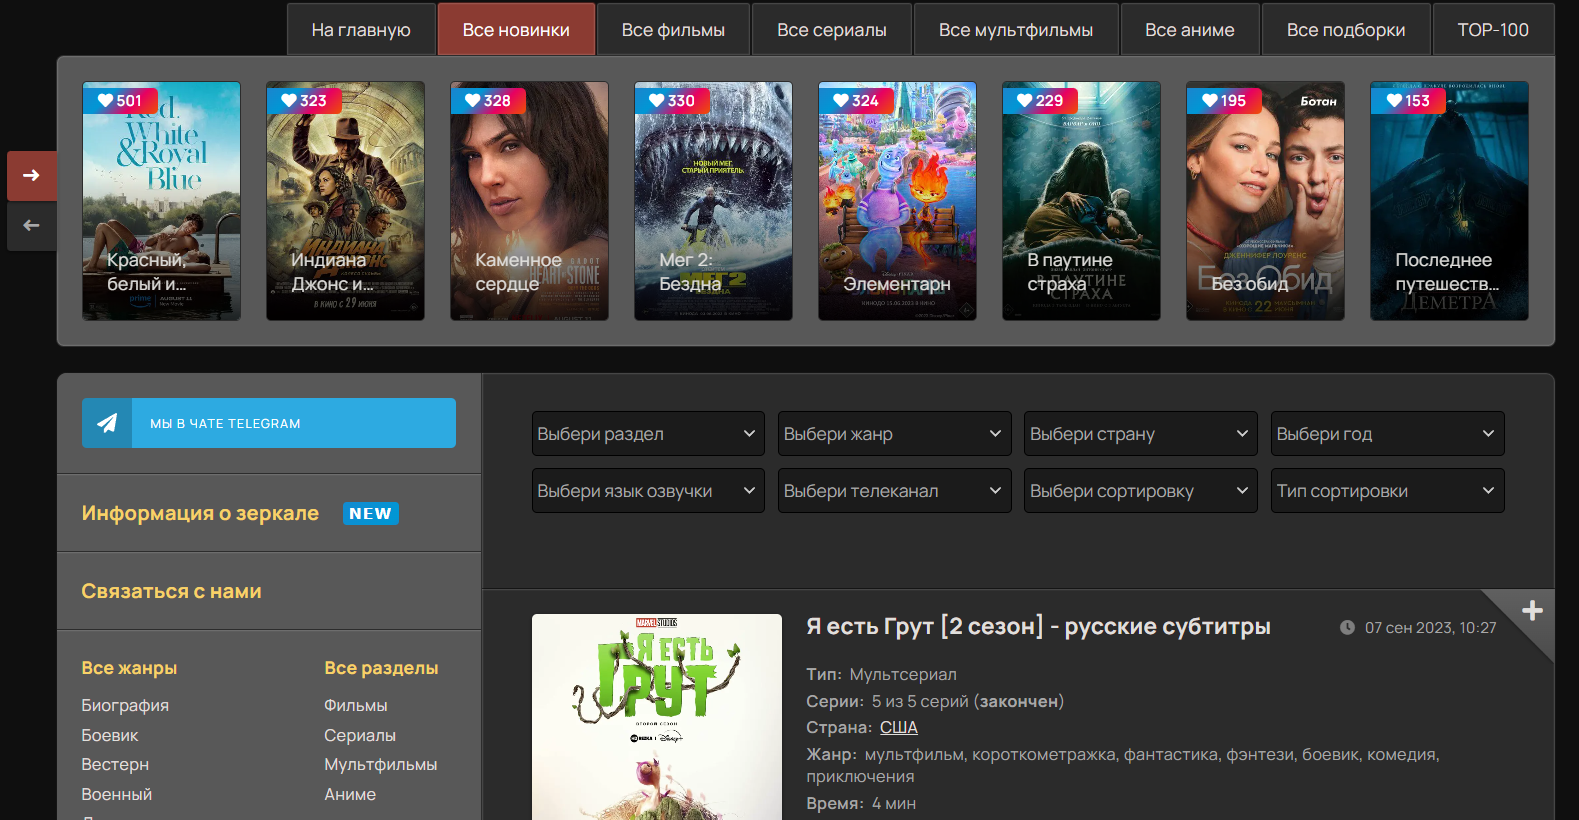Click the plus corner icon on Groot entry
The width and height of the screenshot is (1579, 820).
pos(1532,611)
